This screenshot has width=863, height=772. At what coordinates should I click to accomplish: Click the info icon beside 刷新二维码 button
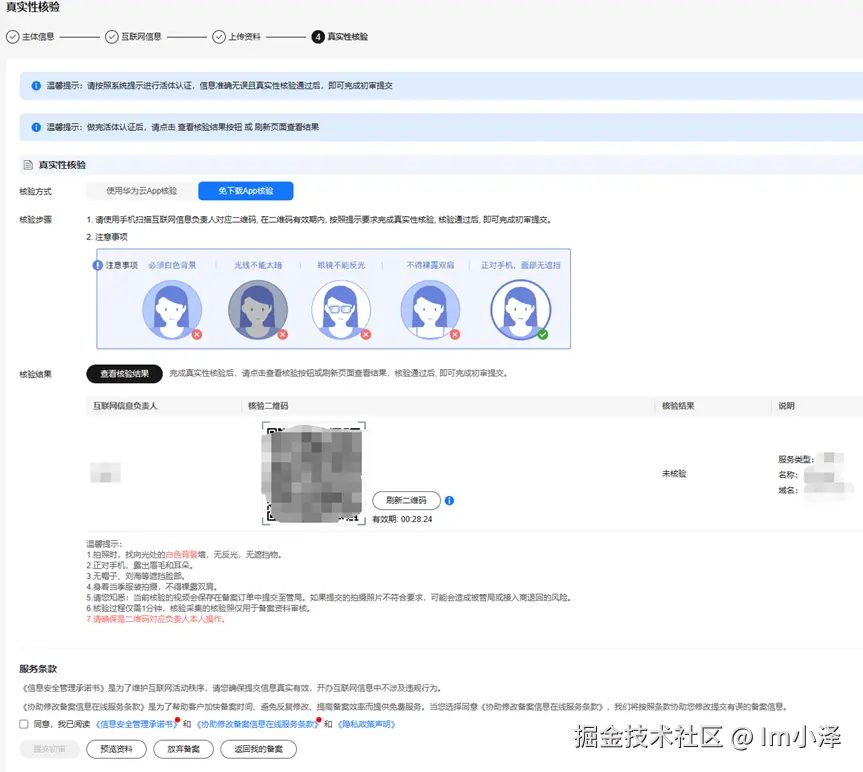coord(449,501)
